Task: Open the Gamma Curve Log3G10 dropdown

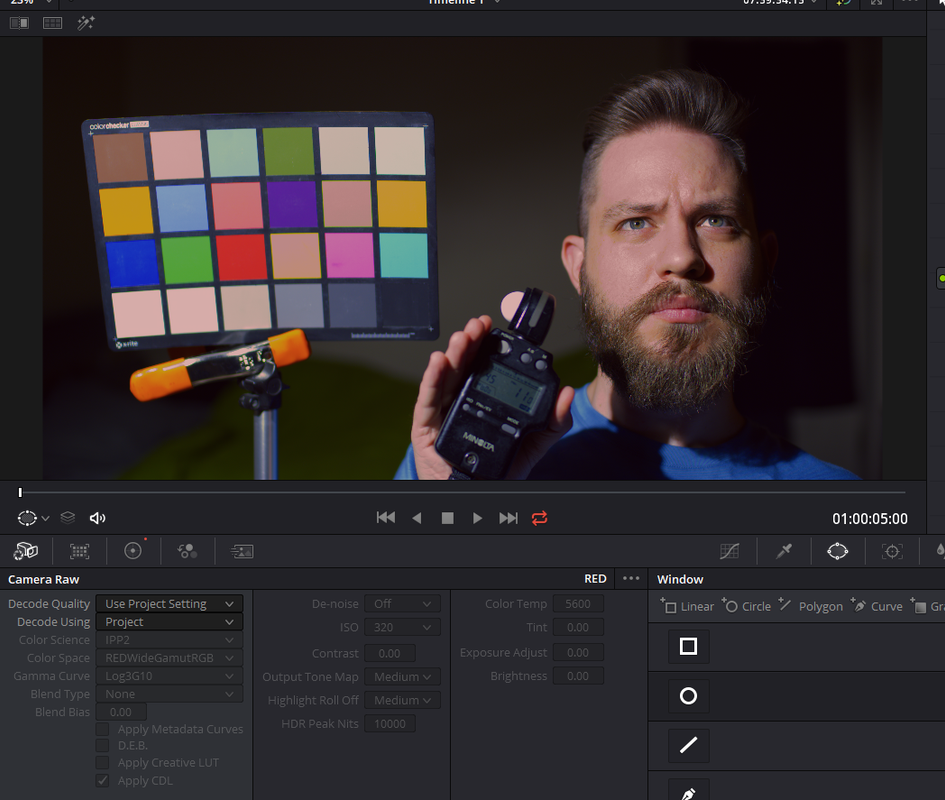Action: (x=169, y=676)
